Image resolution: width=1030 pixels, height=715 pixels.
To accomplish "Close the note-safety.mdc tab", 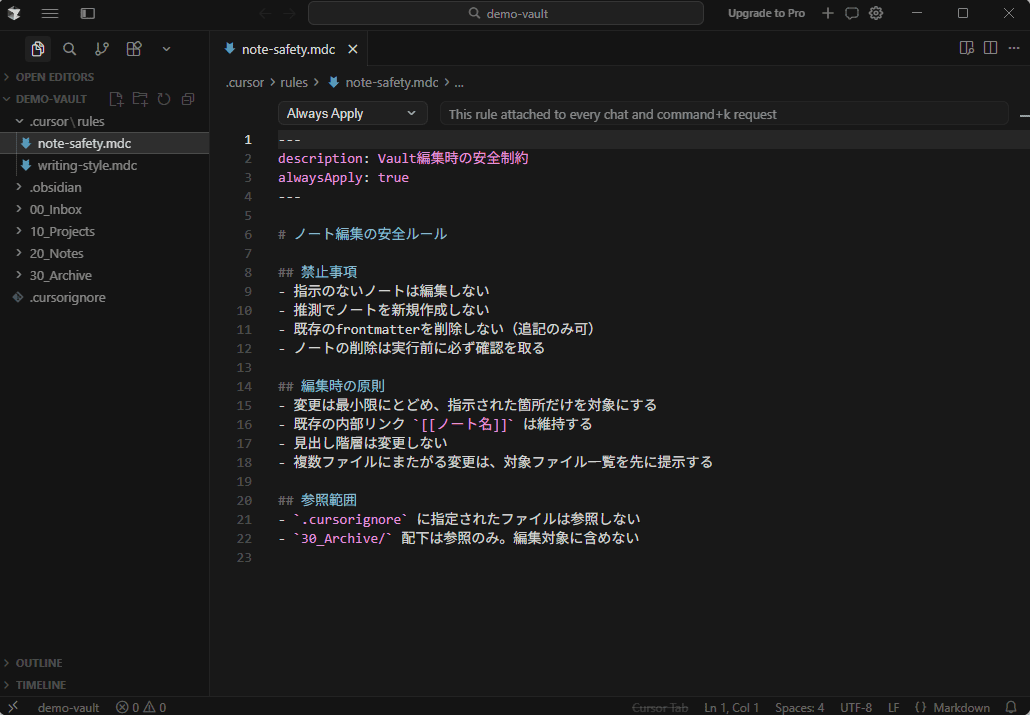I will click(353, 49).
